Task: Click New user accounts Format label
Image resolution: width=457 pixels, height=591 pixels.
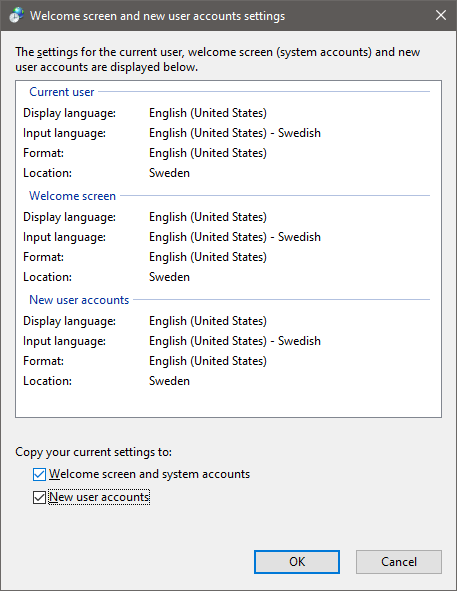Action: click(x=43, y=361)
